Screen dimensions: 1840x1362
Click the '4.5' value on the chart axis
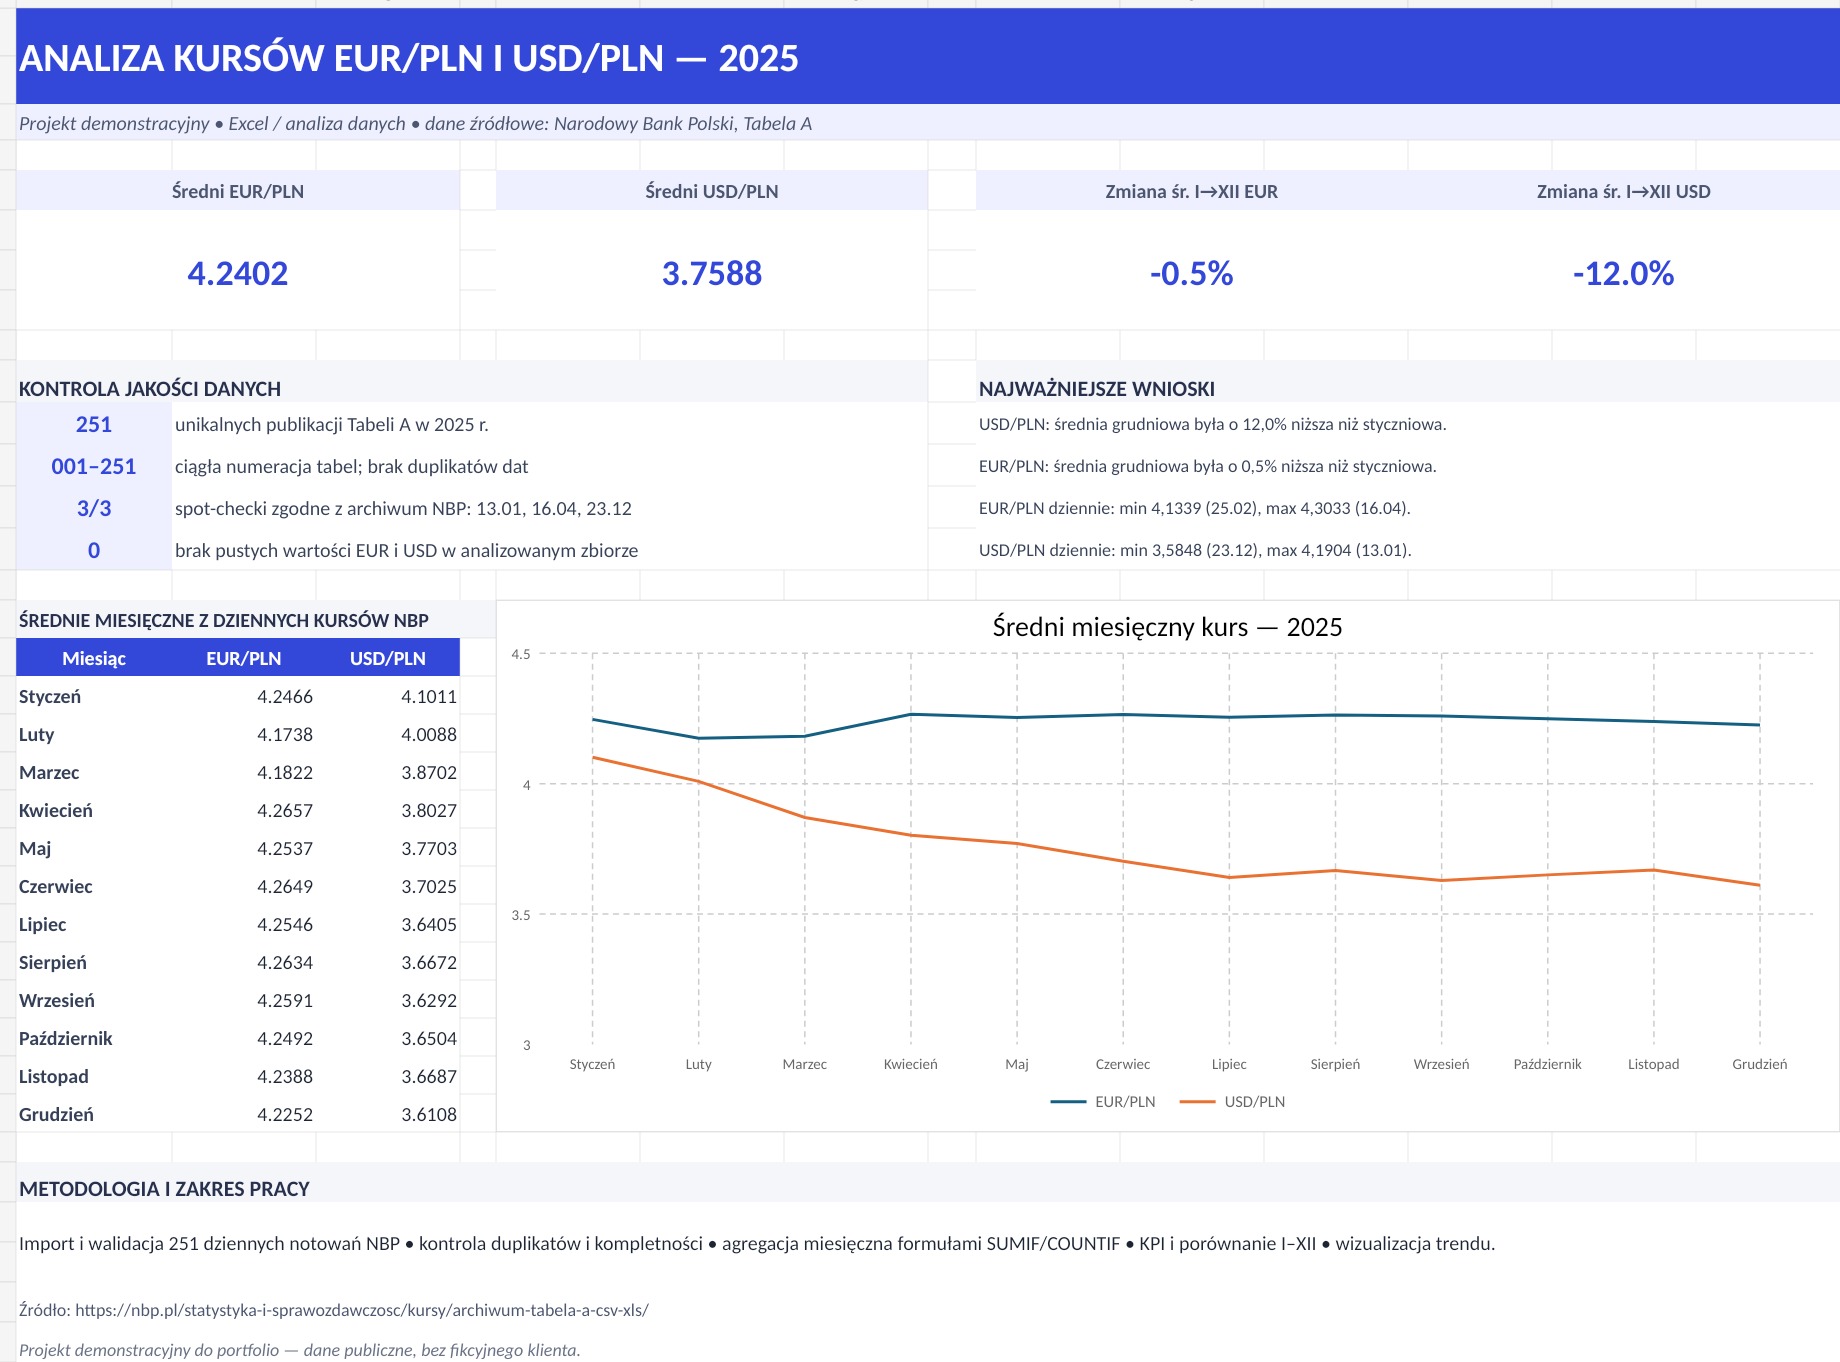click(521, 655)
